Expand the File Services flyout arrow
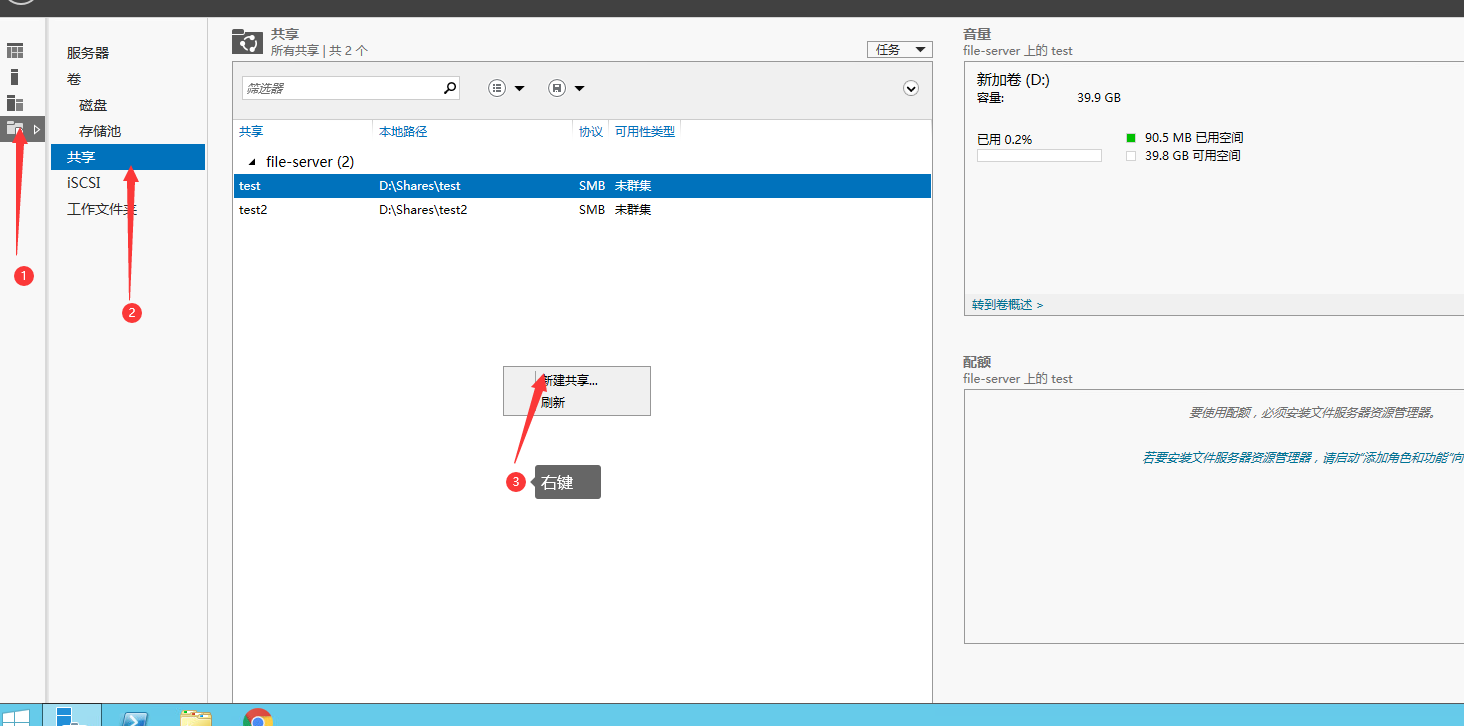Viewport: 1464px width, 726px height. tap(37, 129)
